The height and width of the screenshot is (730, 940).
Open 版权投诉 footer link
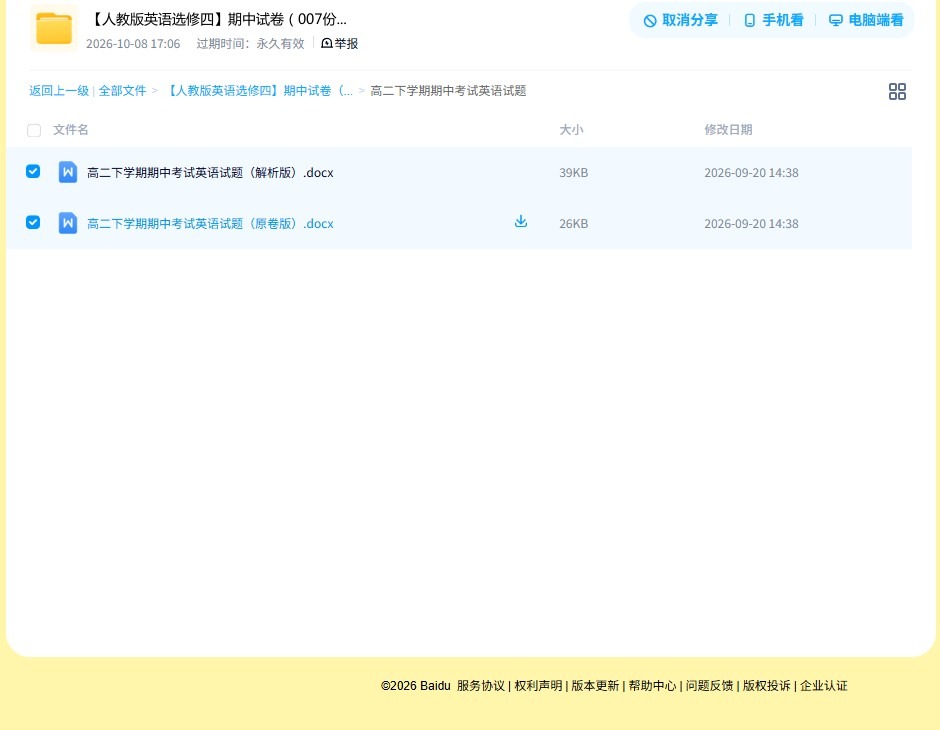coord(767,686)
